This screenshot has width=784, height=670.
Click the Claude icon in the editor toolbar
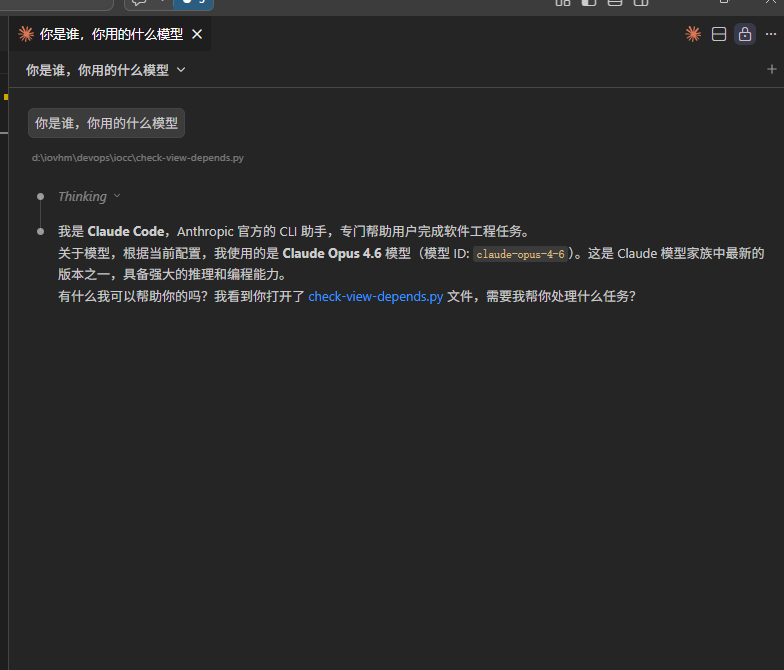[692, 34]
